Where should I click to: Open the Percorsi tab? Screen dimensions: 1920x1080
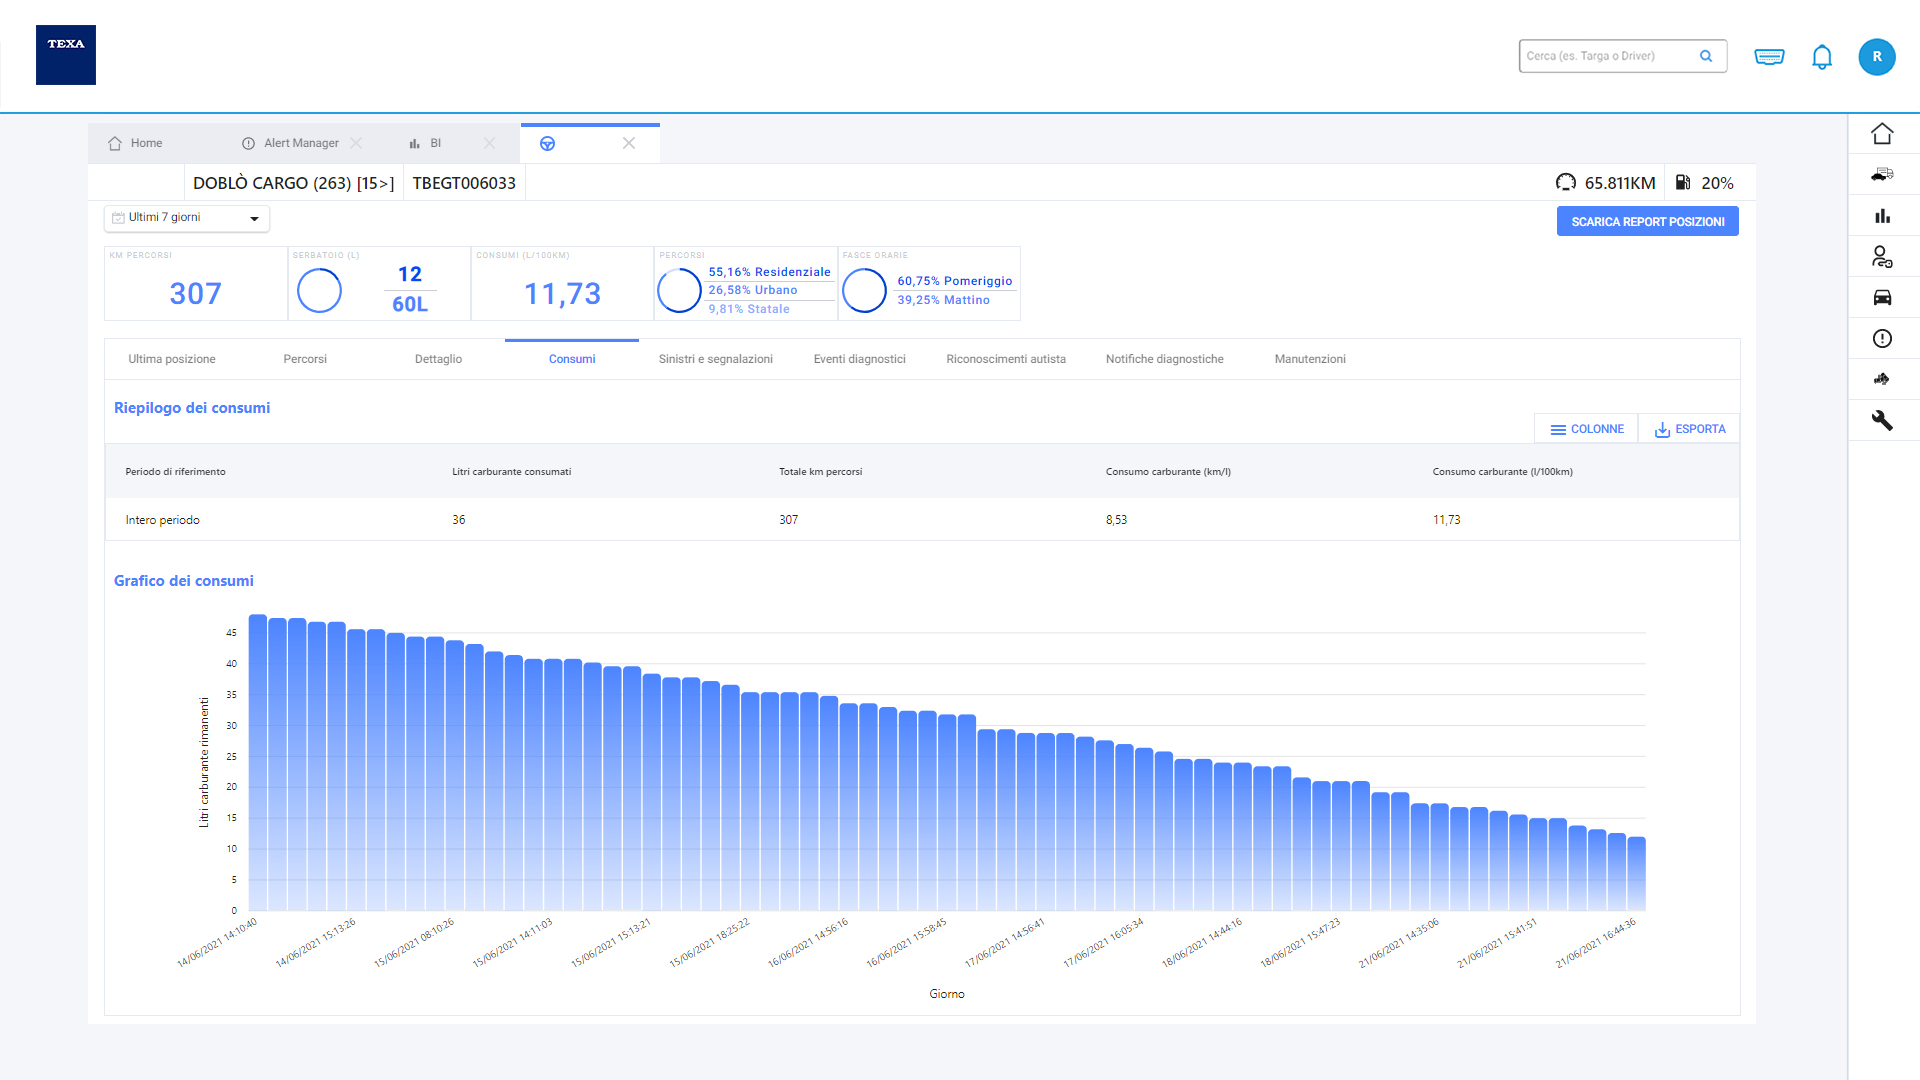[305, 359]
